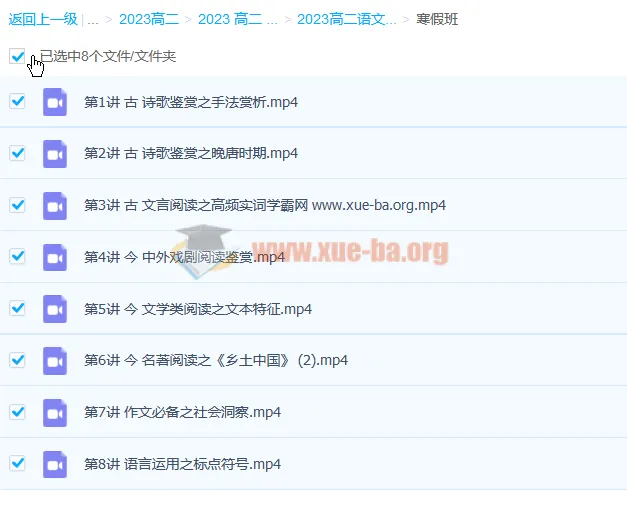The width and height of the screenshot is (627, 505).
Task: Expand the collapsed breadcrumb ellipsis
Action: coord(92,19)
